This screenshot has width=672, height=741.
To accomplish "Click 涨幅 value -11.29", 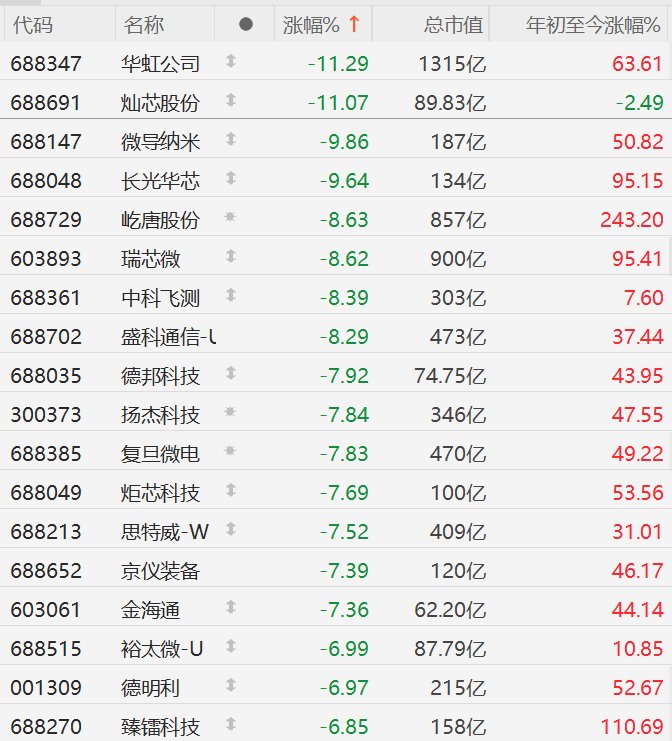I will click(338, 64).
